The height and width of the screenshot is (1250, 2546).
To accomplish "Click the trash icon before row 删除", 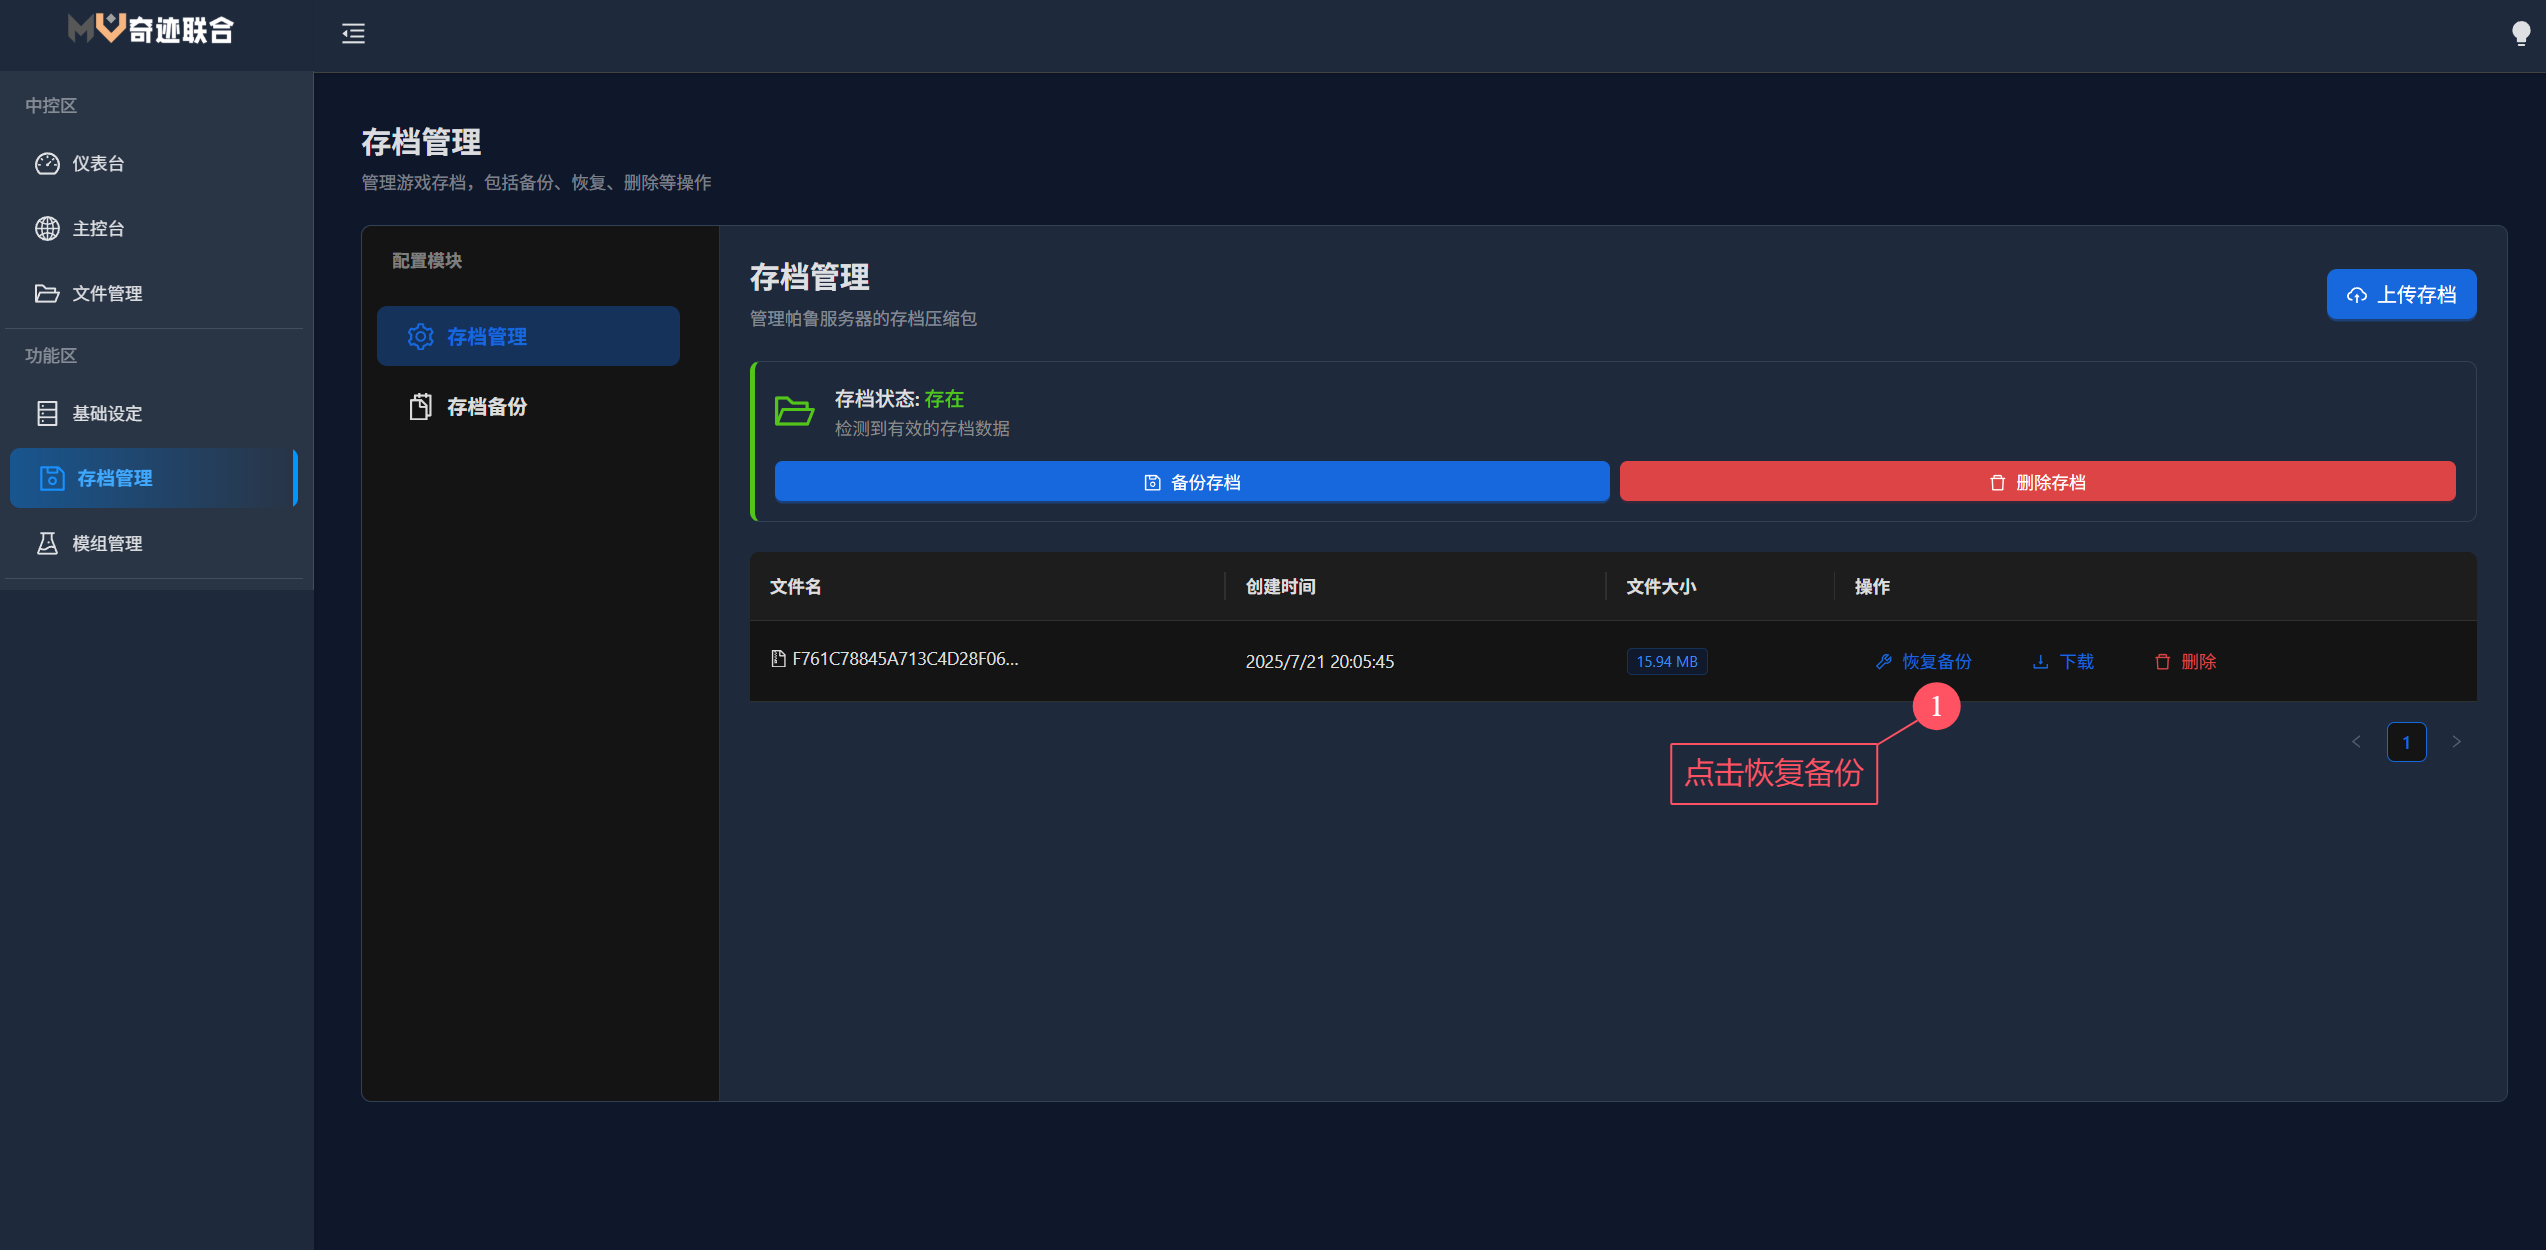I will [2163, 662].
